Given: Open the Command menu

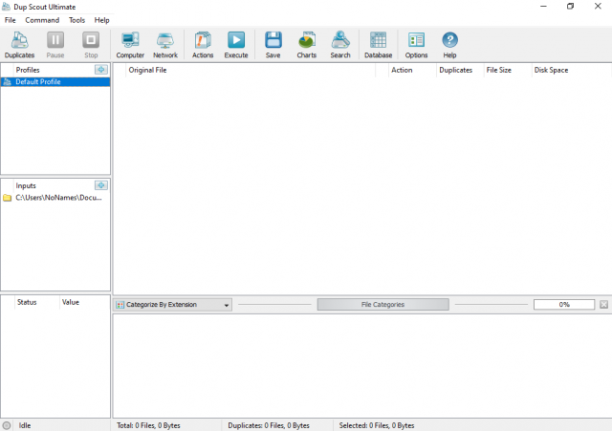Looking at the screenshot, I should coord(42,20).
